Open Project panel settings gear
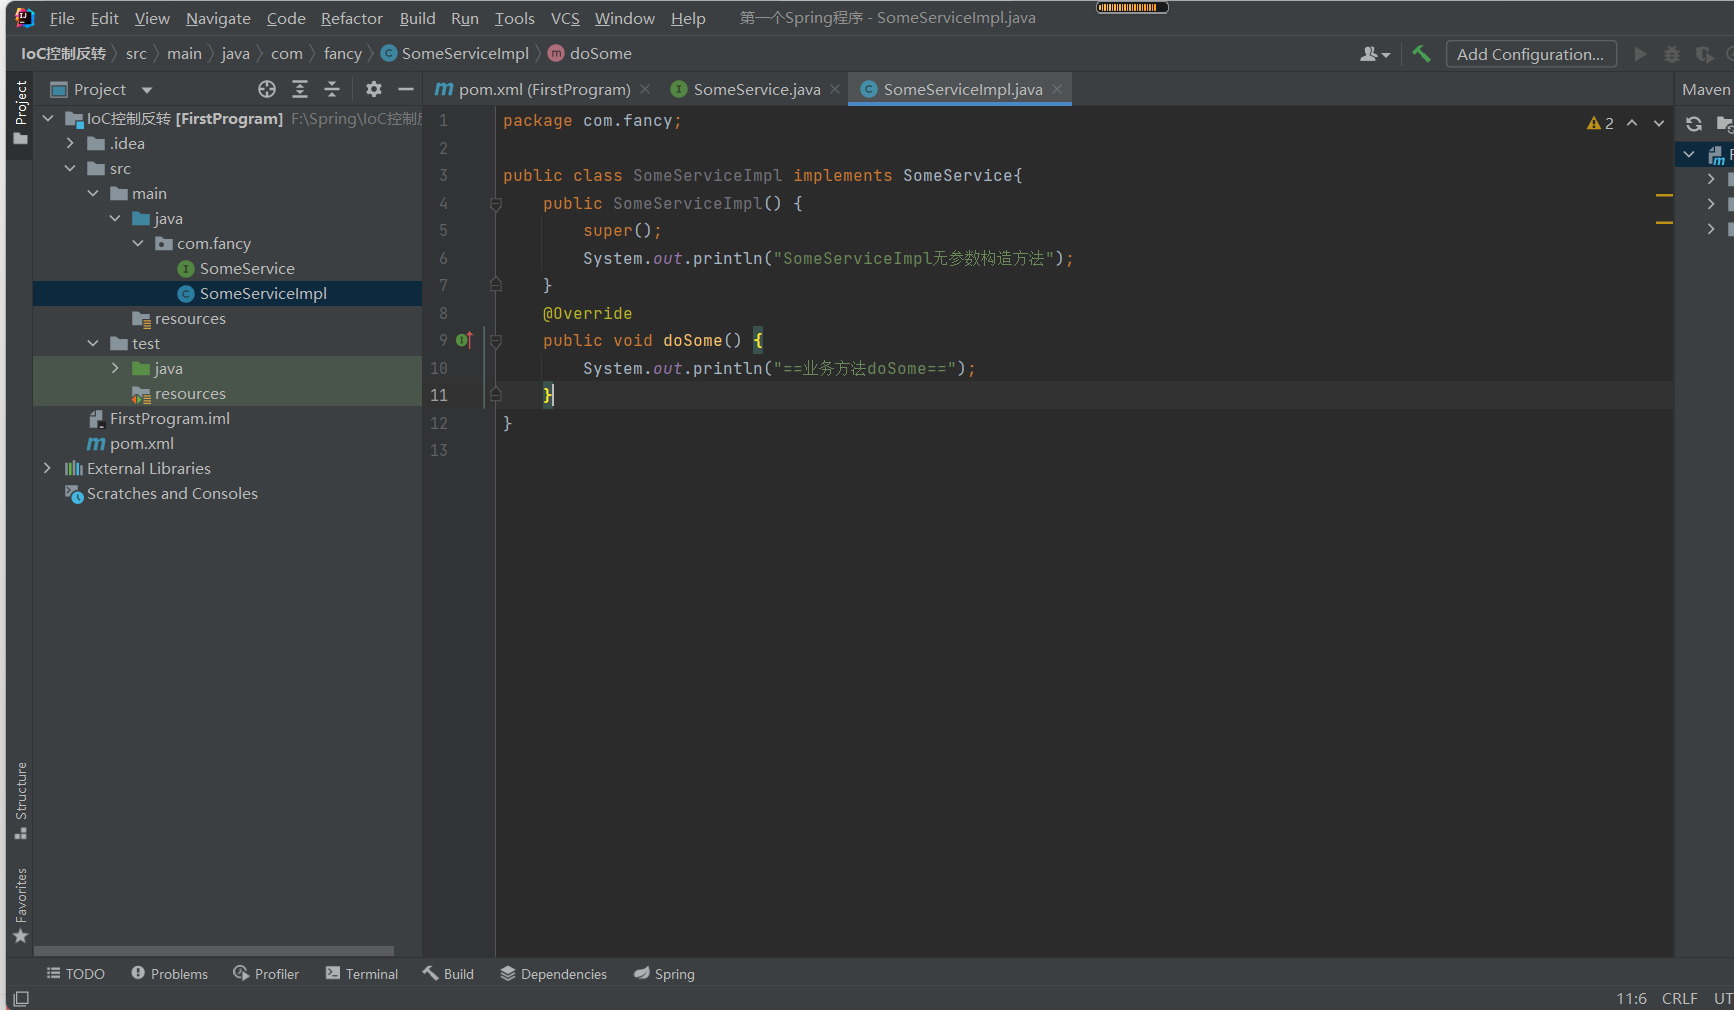This screenshot has height=1010, width=1734. tap(374, 89)
